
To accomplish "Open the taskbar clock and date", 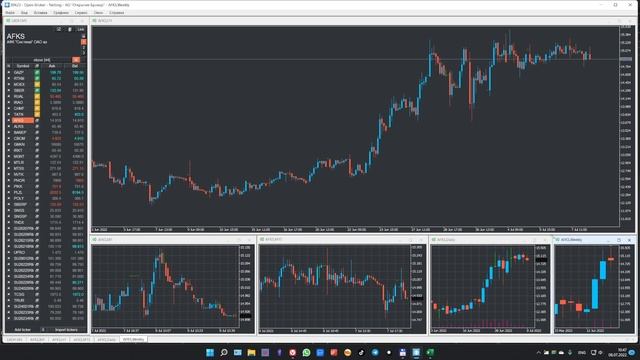I will click(x=617, y=352).
